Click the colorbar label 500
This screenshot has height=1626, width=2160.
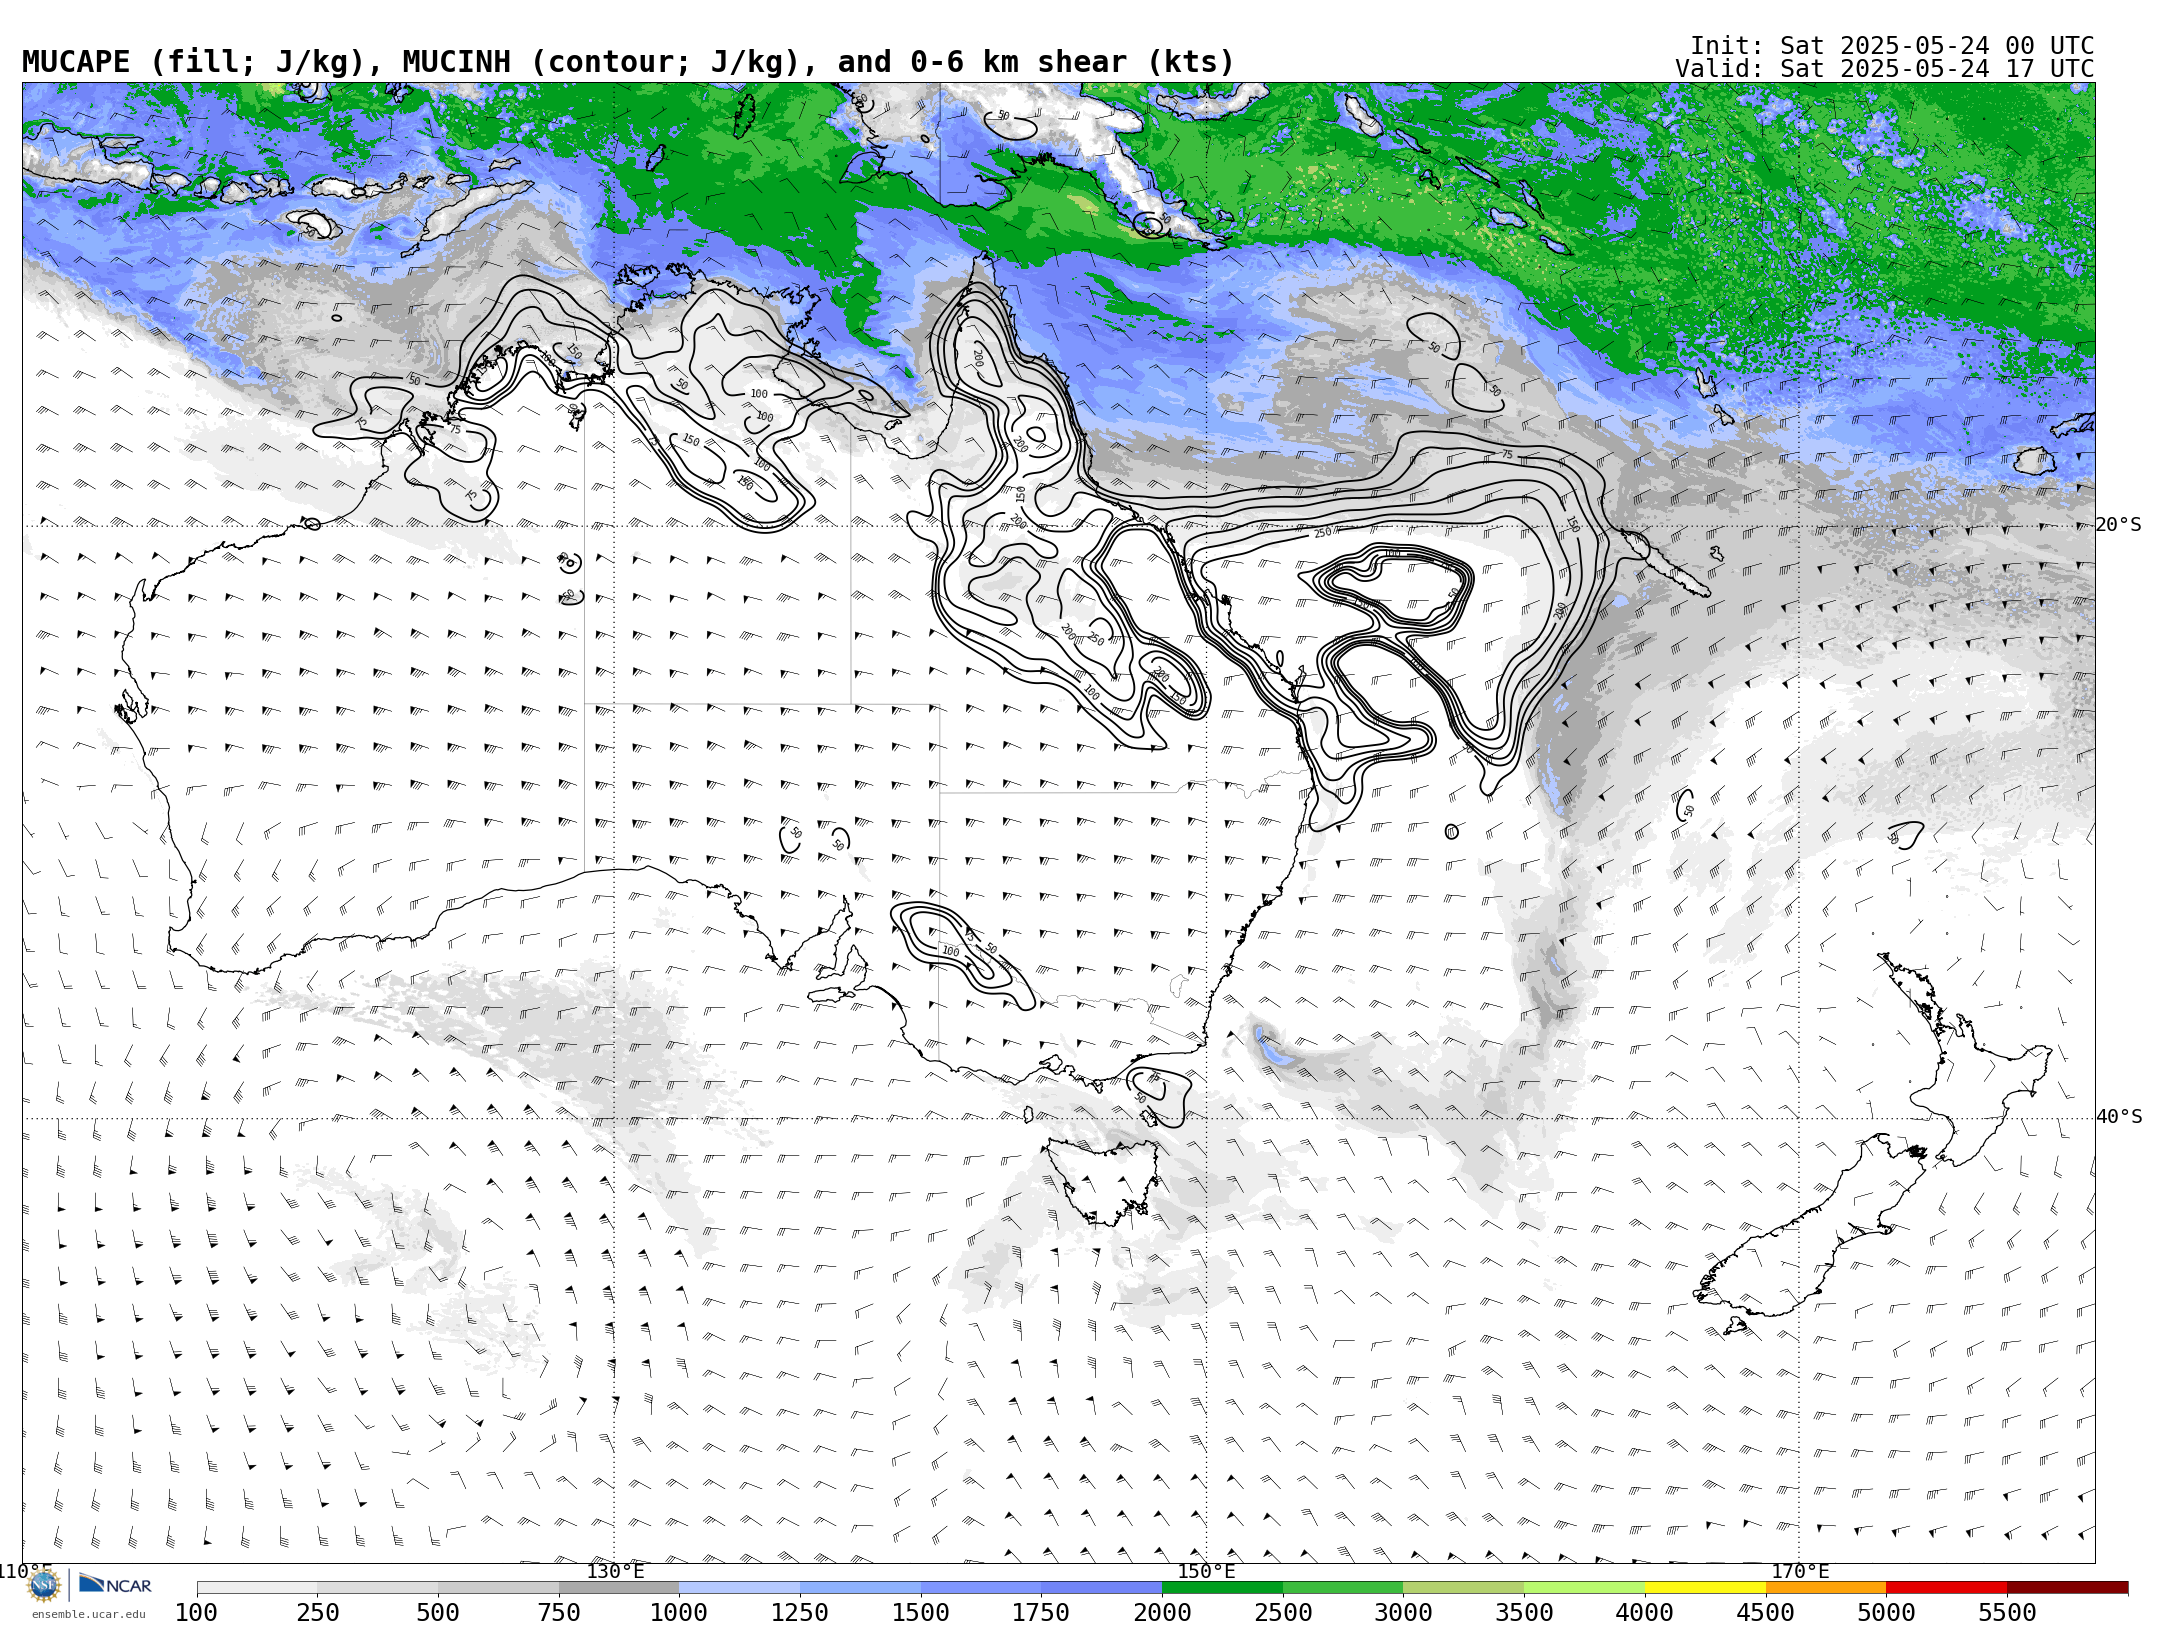pos(438,1612)
